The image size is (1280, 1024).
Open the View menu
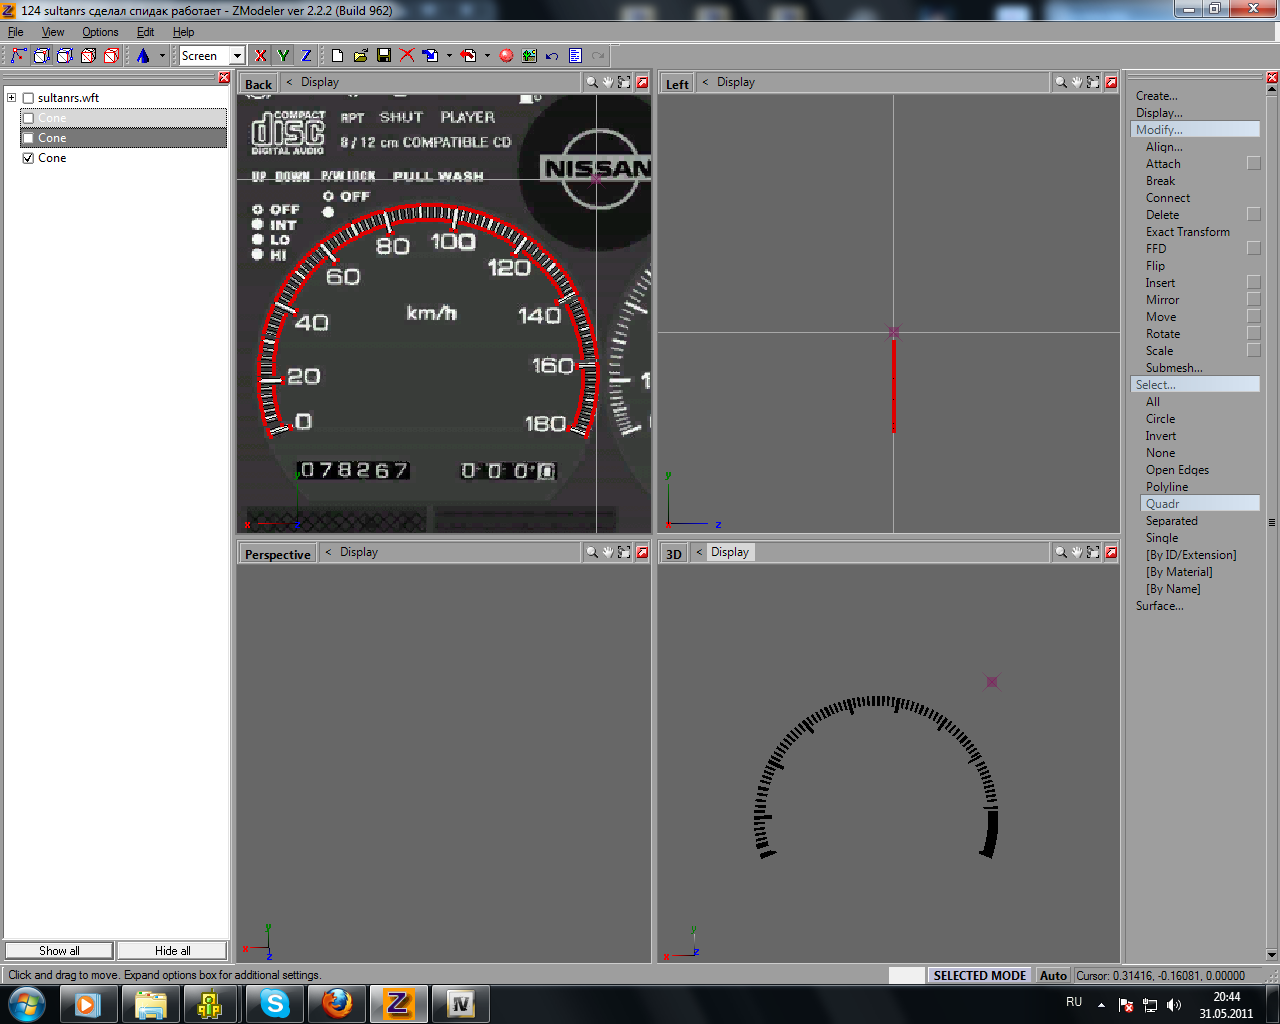53,32
